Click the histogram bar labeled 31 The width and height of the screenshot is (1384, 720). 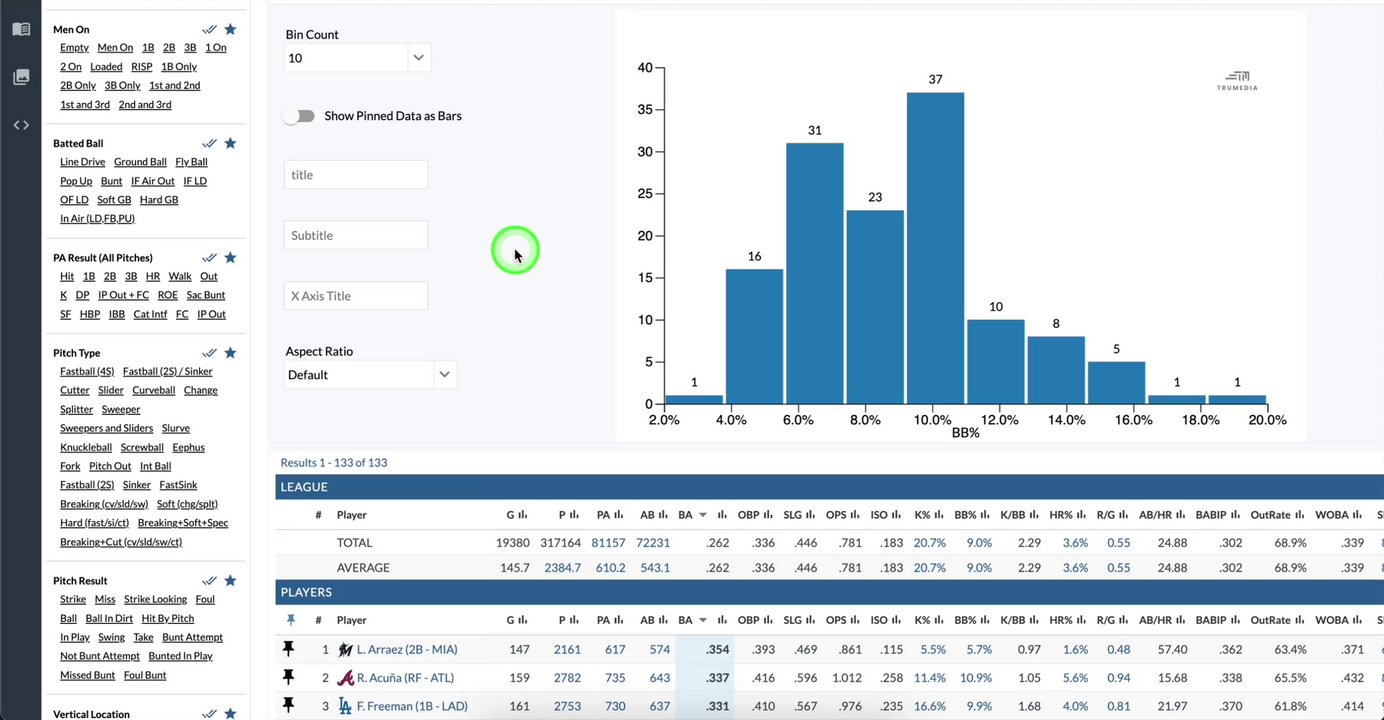[x=814, y=273]
